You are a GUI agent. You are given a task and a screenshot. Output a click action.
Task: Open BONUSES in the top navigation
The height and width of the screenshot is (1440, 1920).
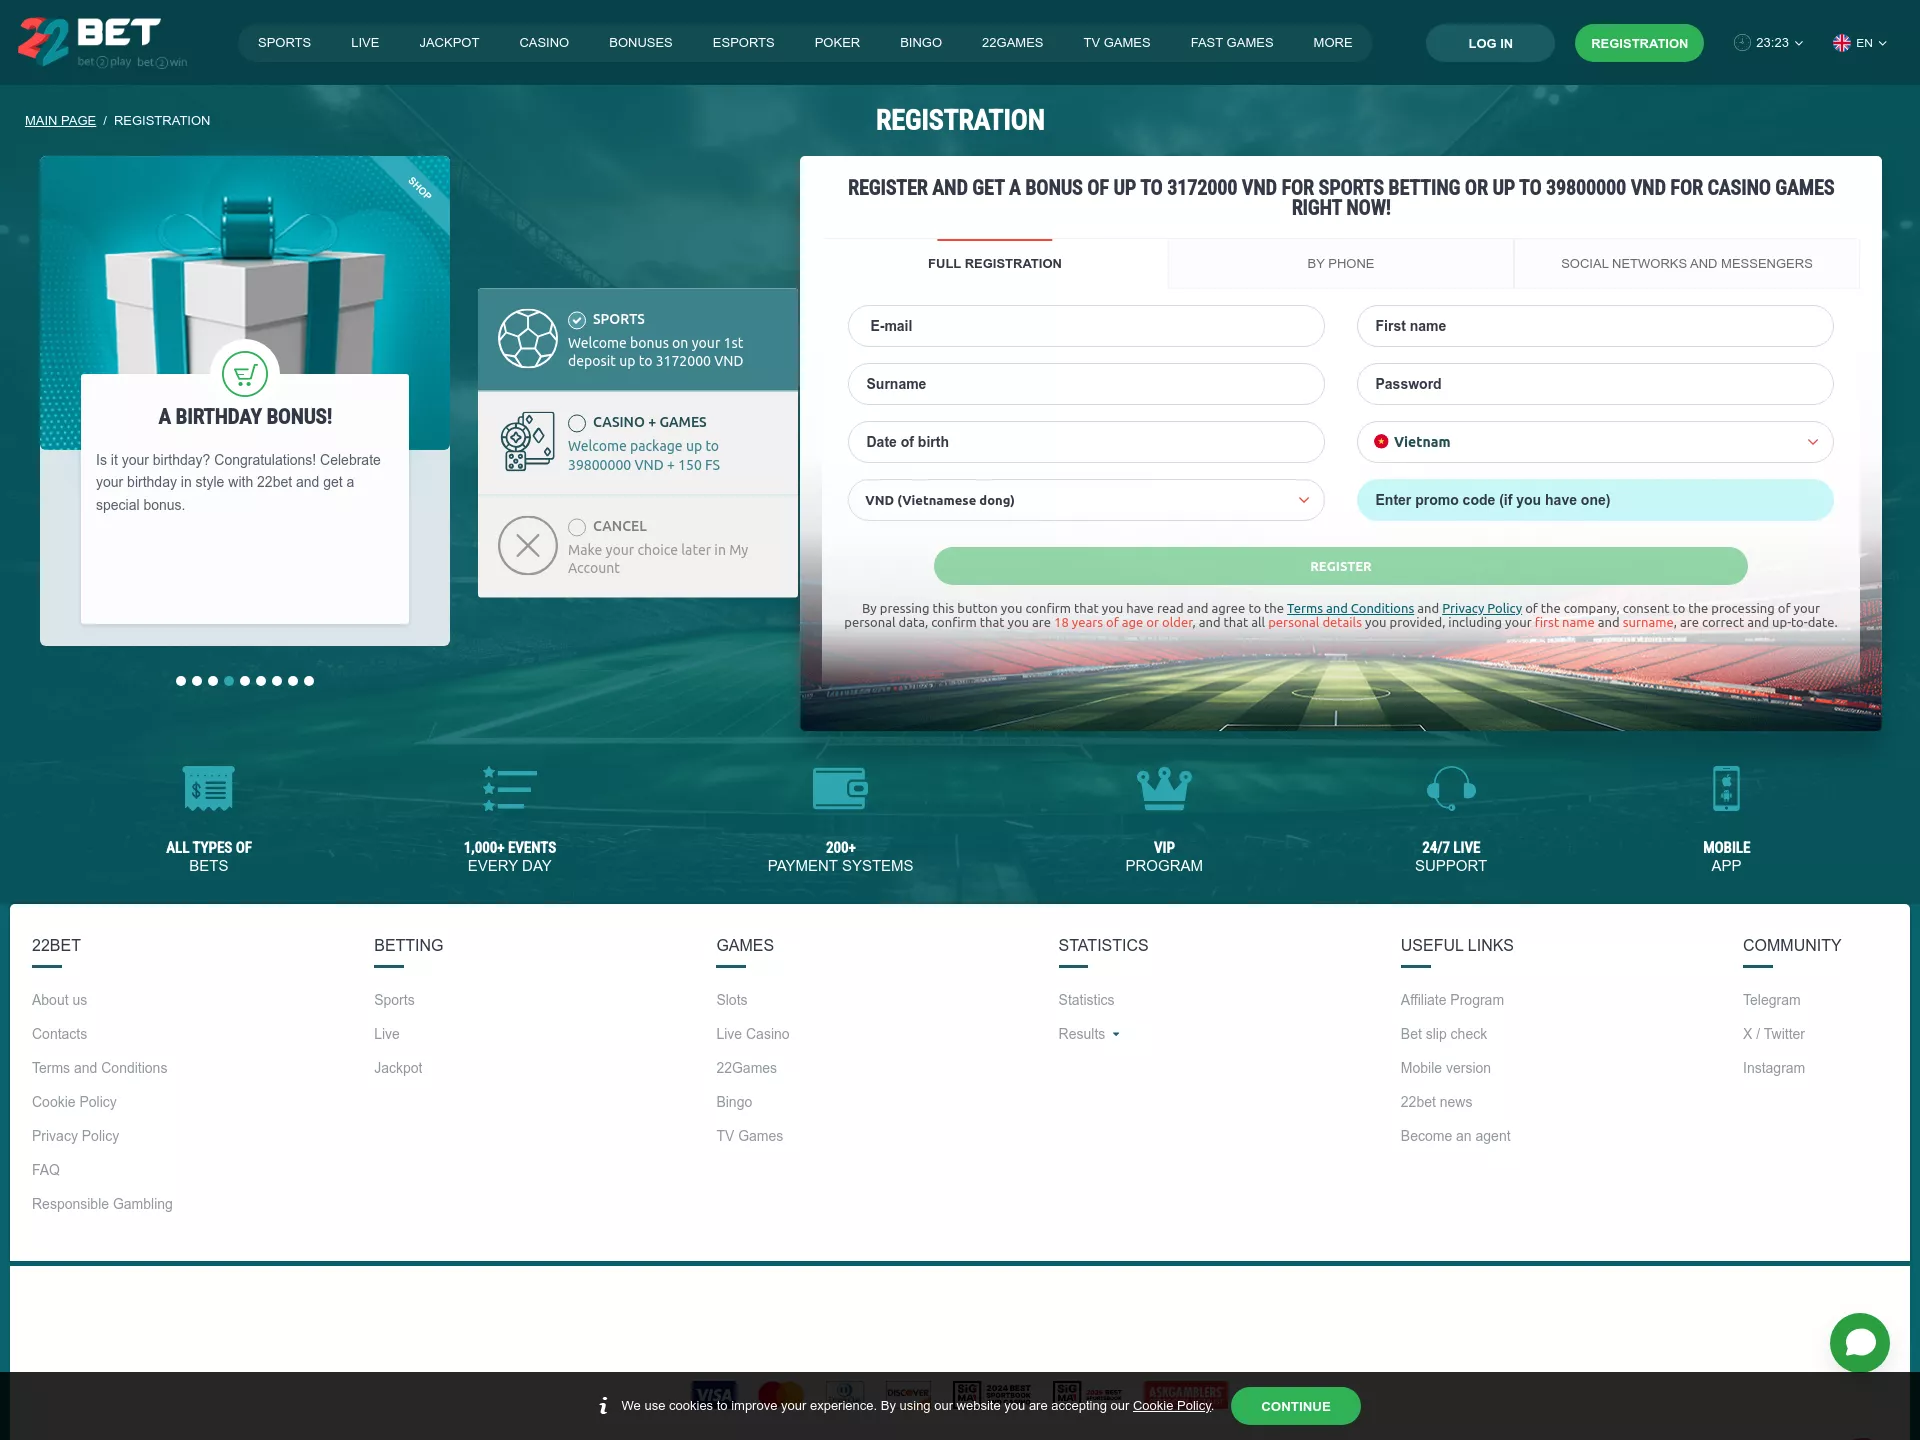click(x=641, y=43)
